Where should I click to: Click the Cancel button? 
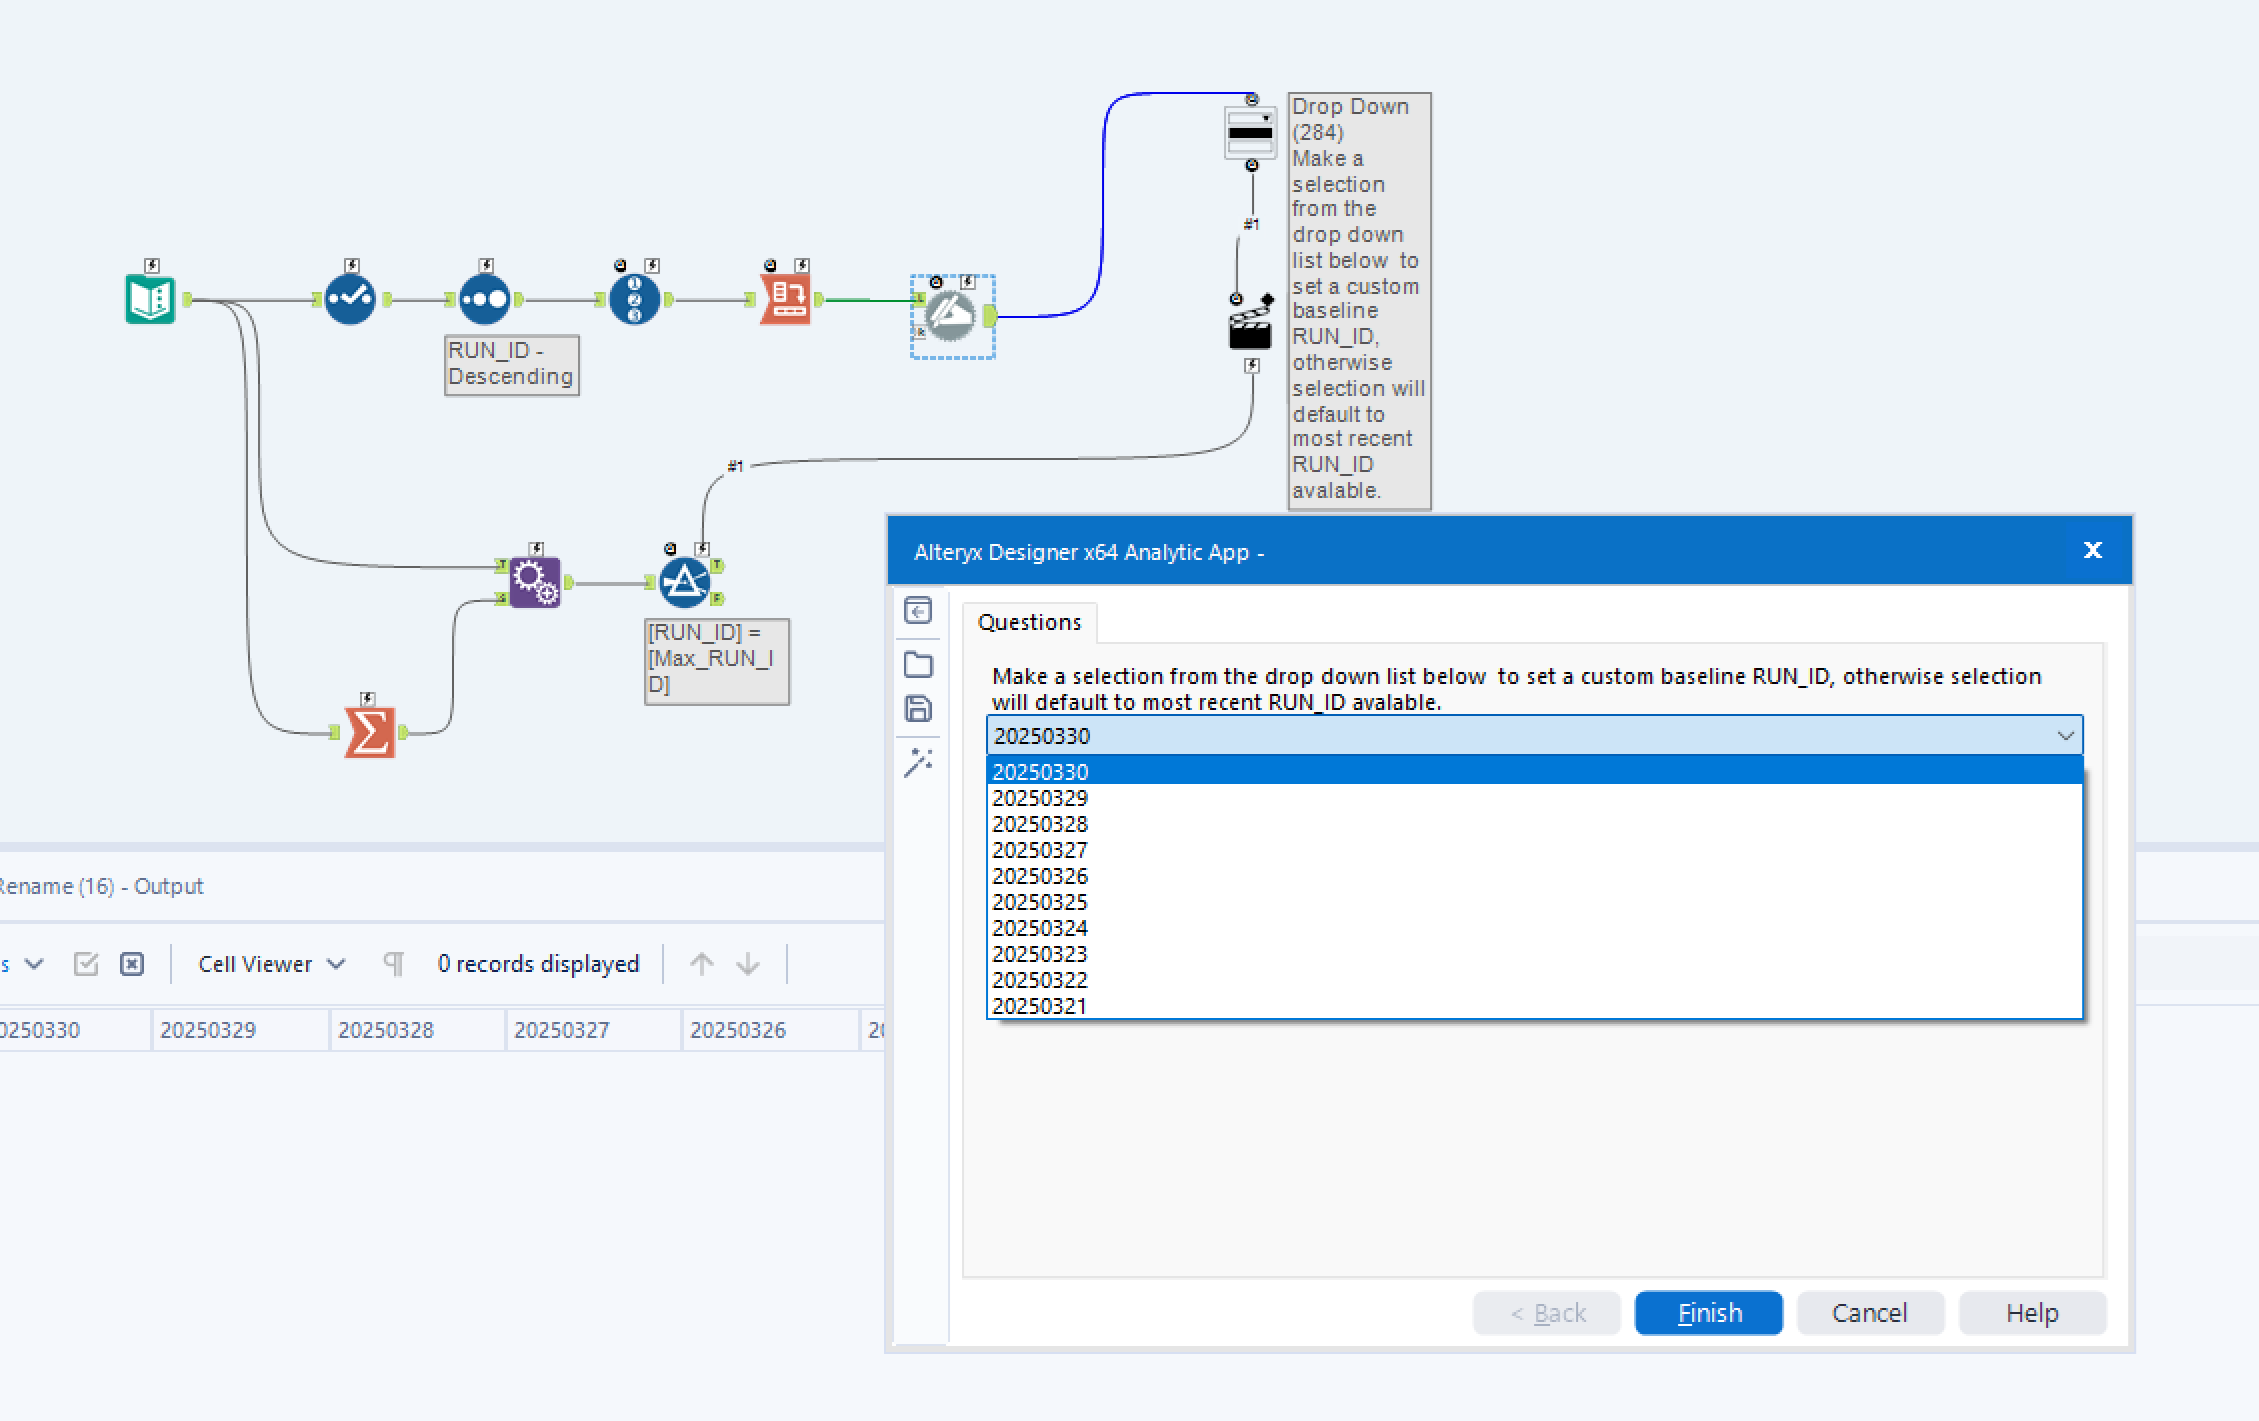click(1869, 1312)
